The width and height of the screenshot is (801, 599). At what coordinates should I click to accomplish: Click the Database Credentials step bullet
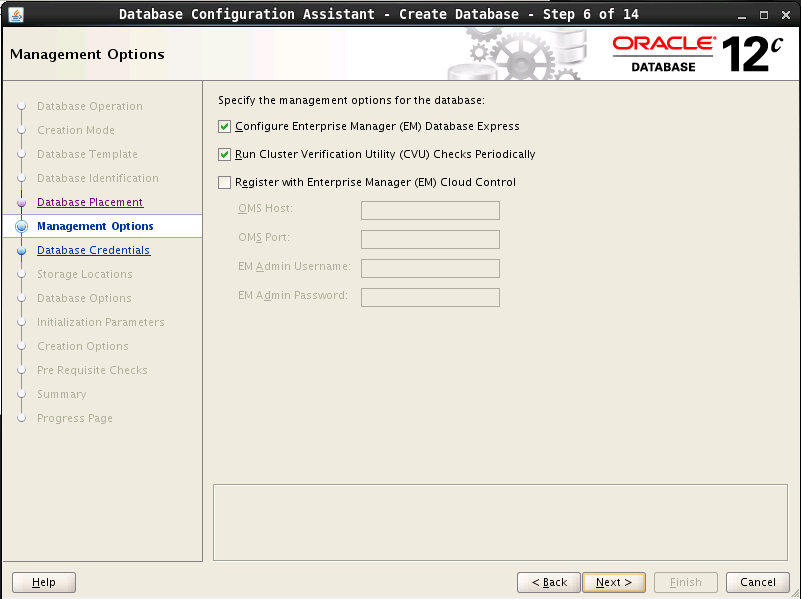point(21,251)
